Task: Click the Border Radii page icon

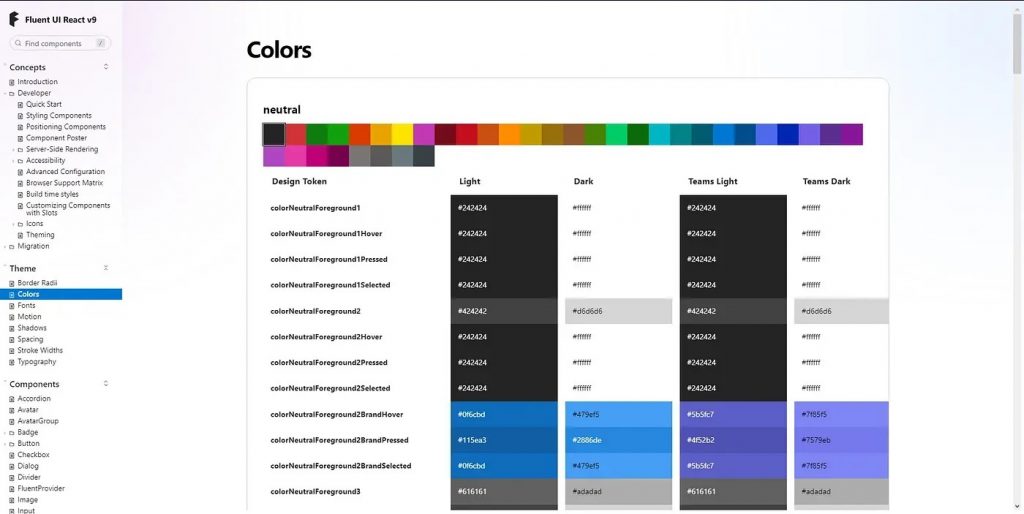Action: pos(12,283)
